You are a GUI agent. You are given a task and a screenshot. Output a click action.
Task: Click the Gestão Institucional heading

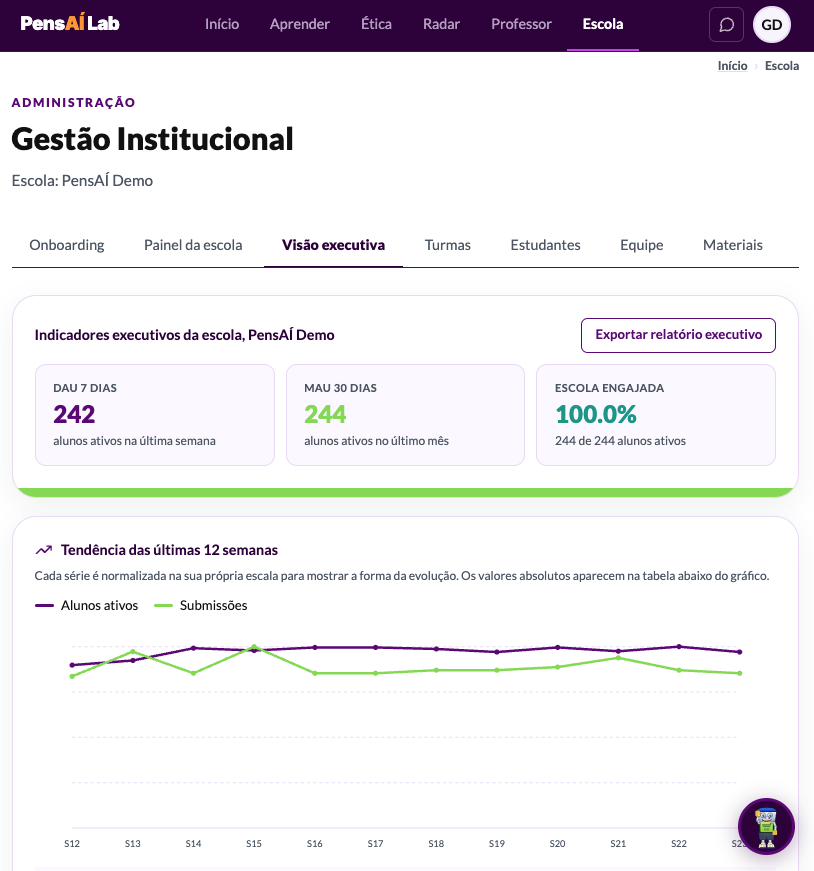click(x=152, y=139)
